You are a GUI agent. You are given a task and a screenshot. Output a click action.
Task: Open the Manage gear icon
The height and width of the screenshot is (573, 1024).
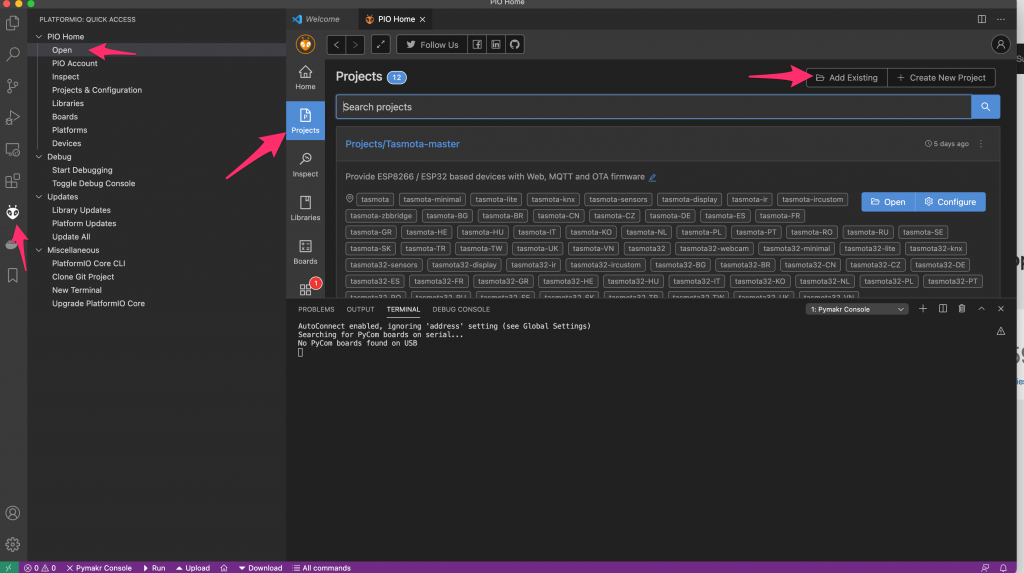[12, 544]
